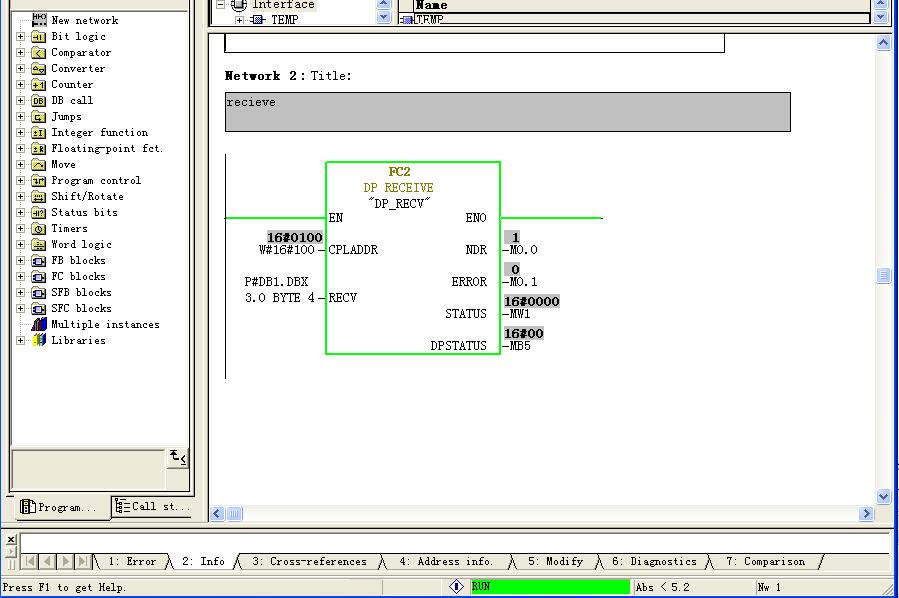Click the Comparator category icon

coord(38,53)
